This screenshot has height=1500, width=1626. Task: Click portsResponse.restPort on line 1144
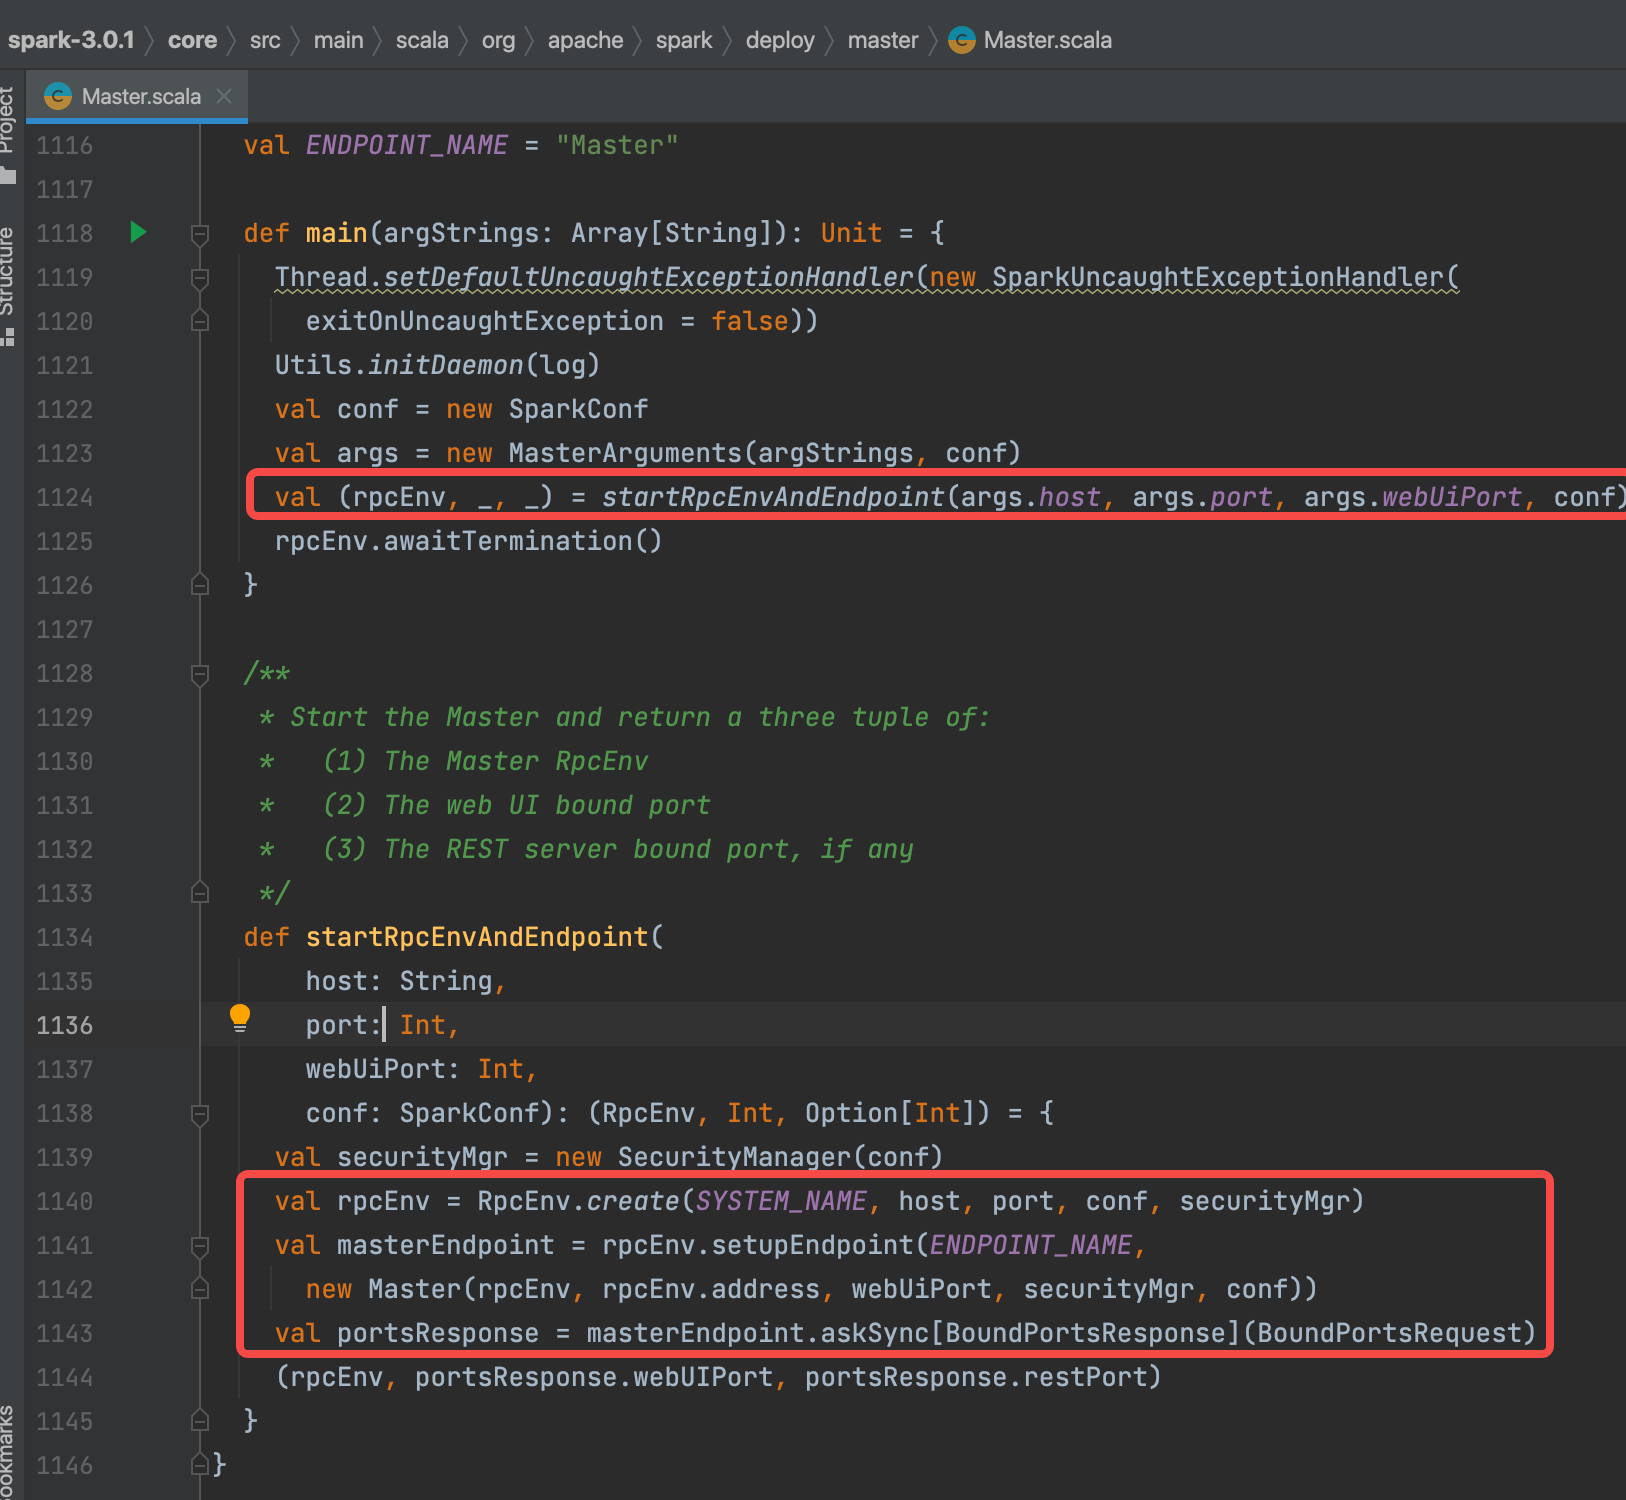point(976,1377)
